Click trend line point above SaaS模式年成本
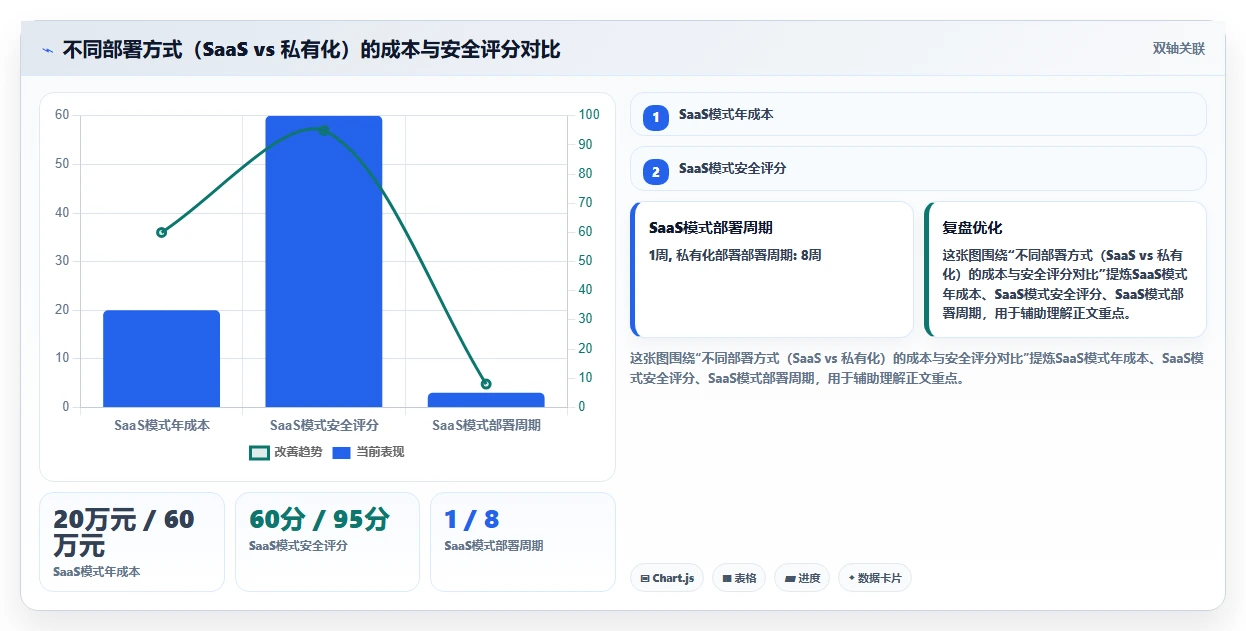Image resolution: width=1246 pixels, height=631 pixels. (x=161, y=232)
